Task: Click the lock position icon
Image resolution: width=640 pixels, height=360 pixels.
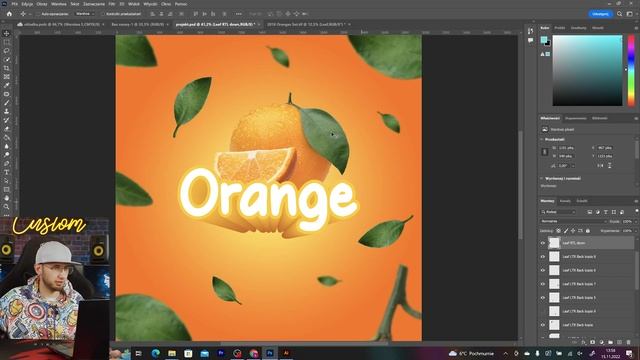Action: (x=573, y=231)
